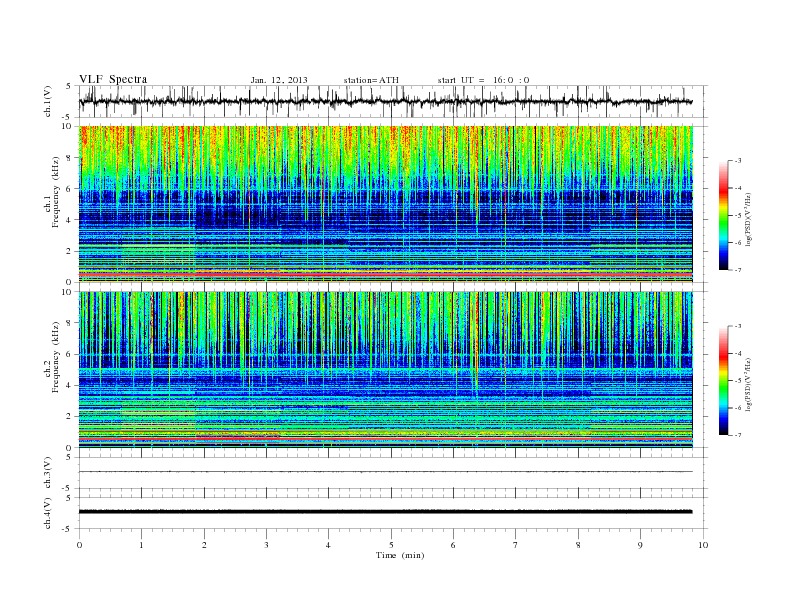Click the "Time (min)" axis title

point(400,555)
